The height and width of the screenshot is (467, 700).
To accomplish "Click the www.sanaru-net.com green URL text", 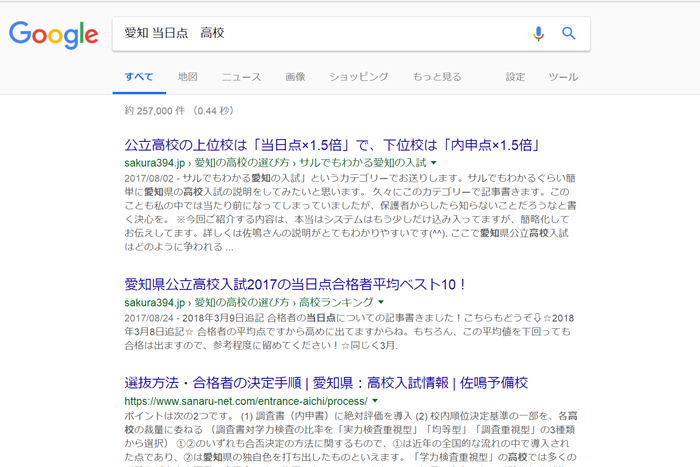I will tap(245, 401).
